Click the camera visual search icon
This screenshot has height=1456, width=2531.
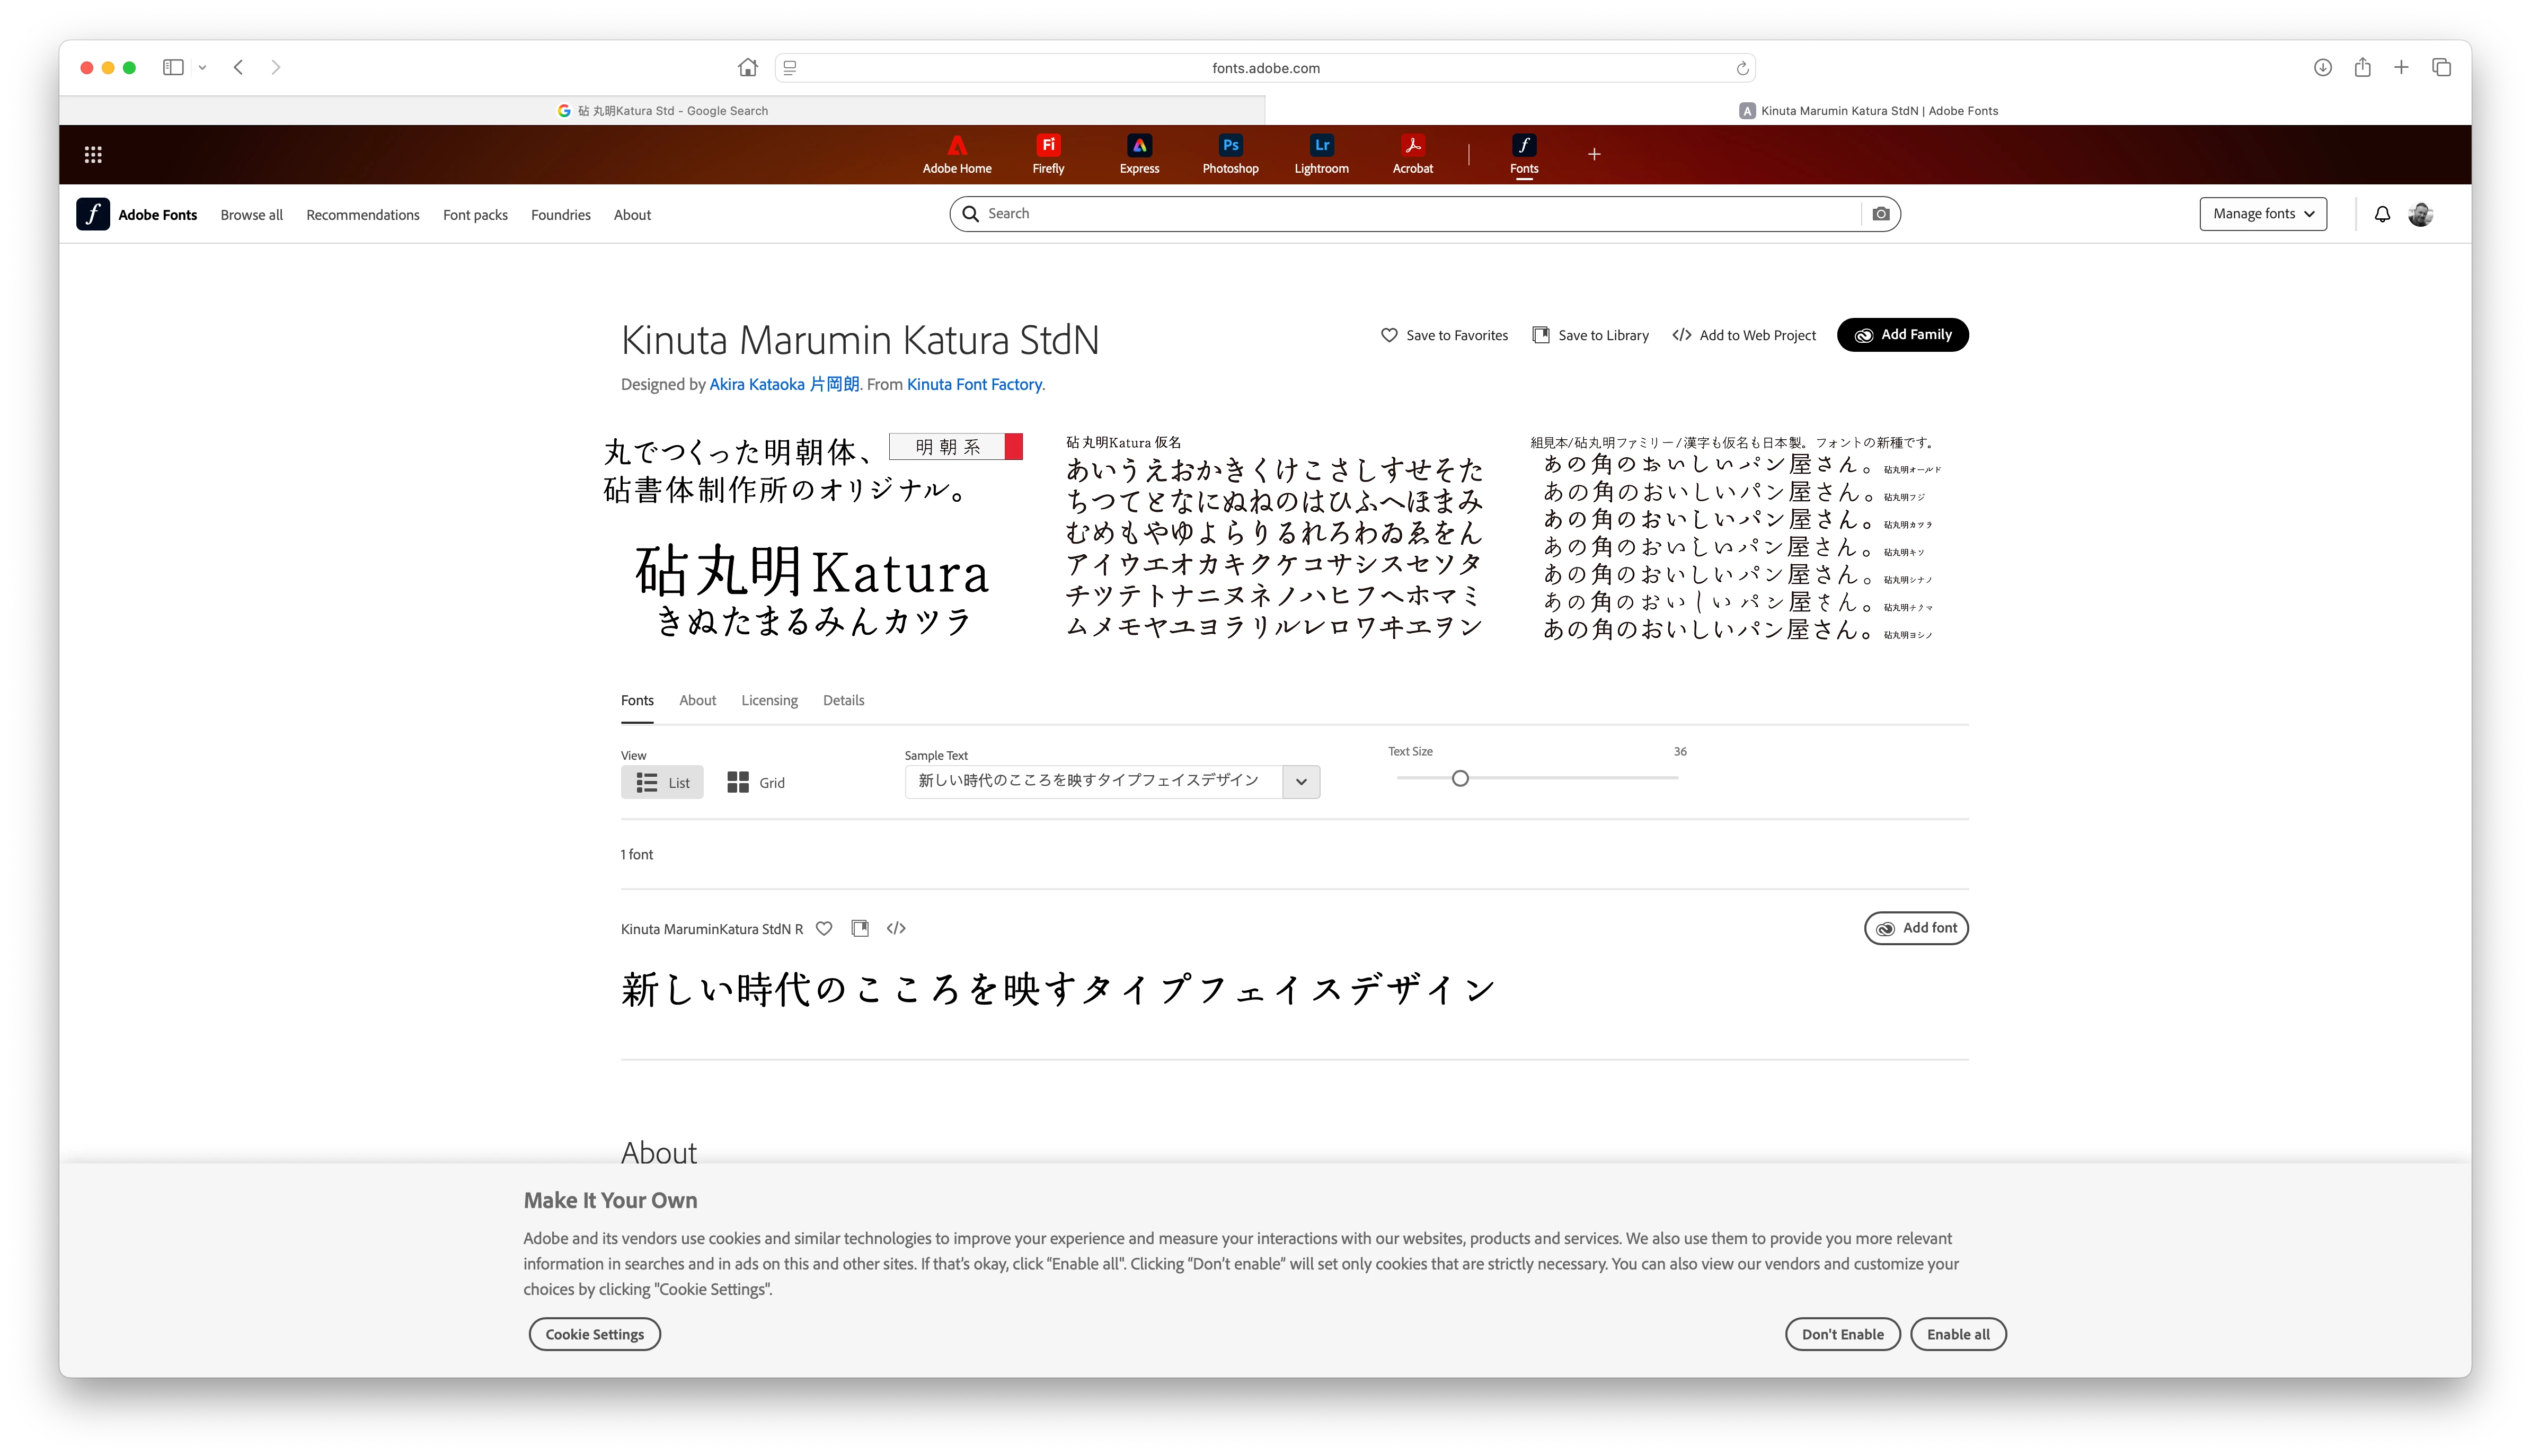1880,214
